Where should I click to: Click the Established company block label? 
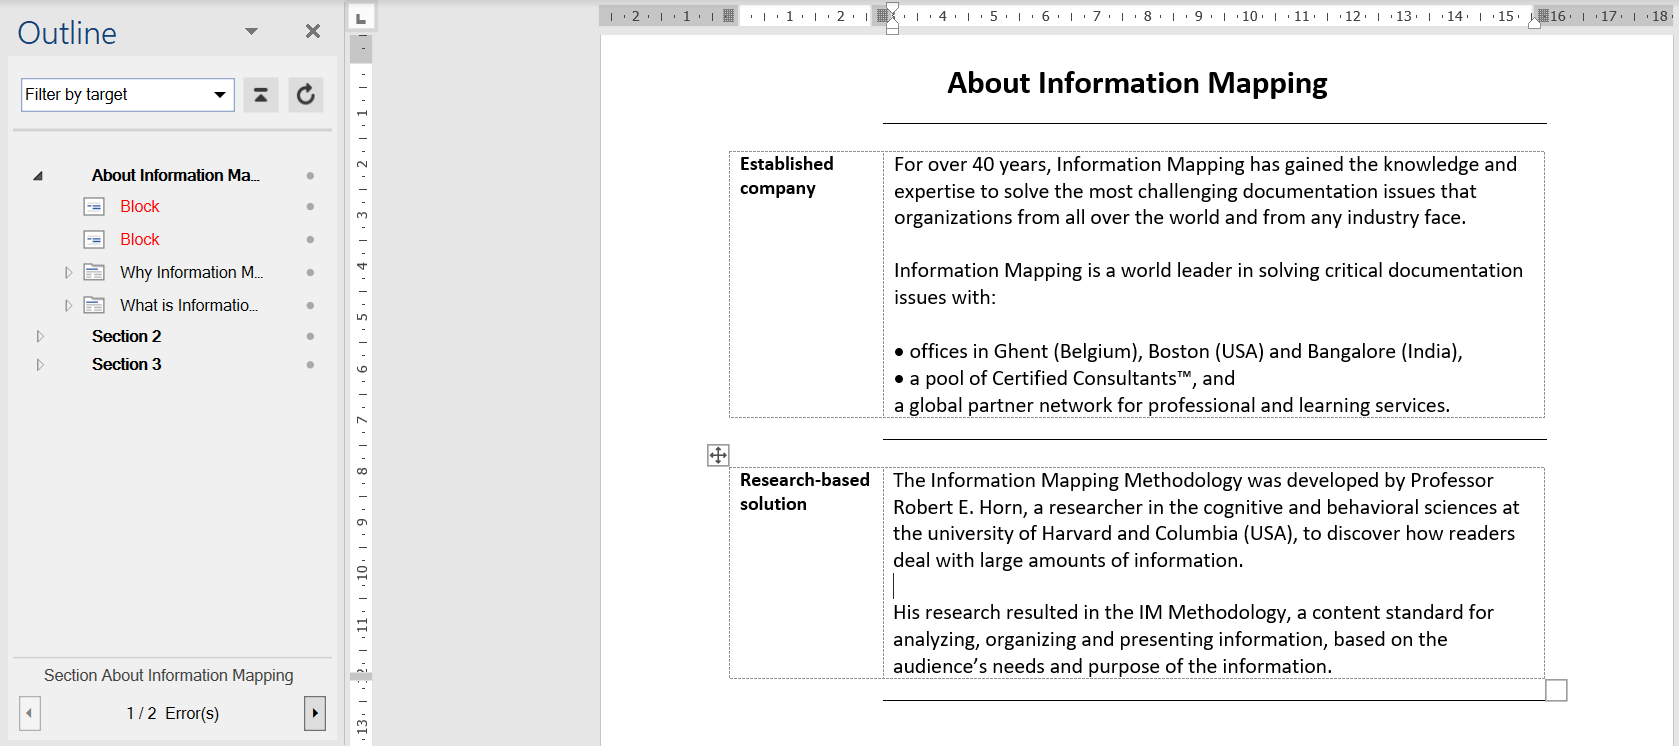click(787, 176)
